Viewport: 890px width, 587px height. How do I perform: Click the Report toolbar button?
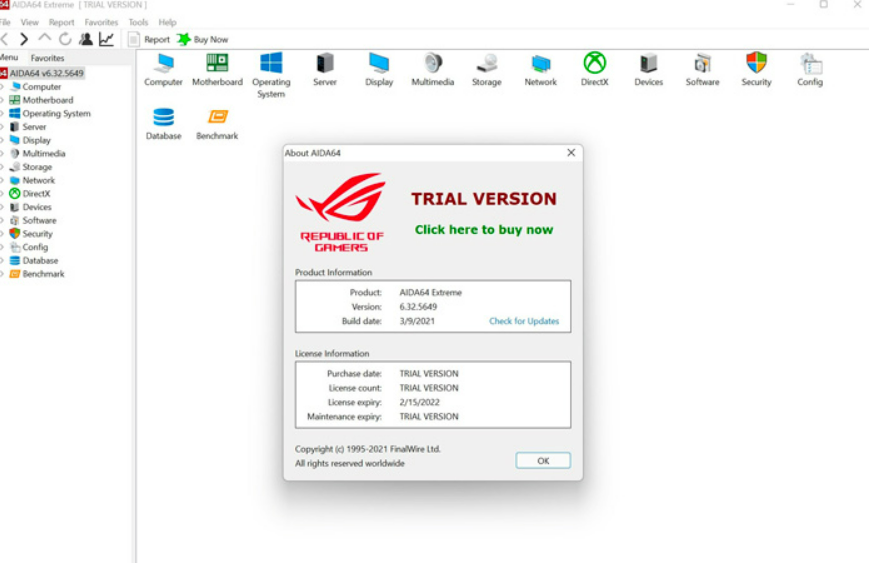pos(149,39)
